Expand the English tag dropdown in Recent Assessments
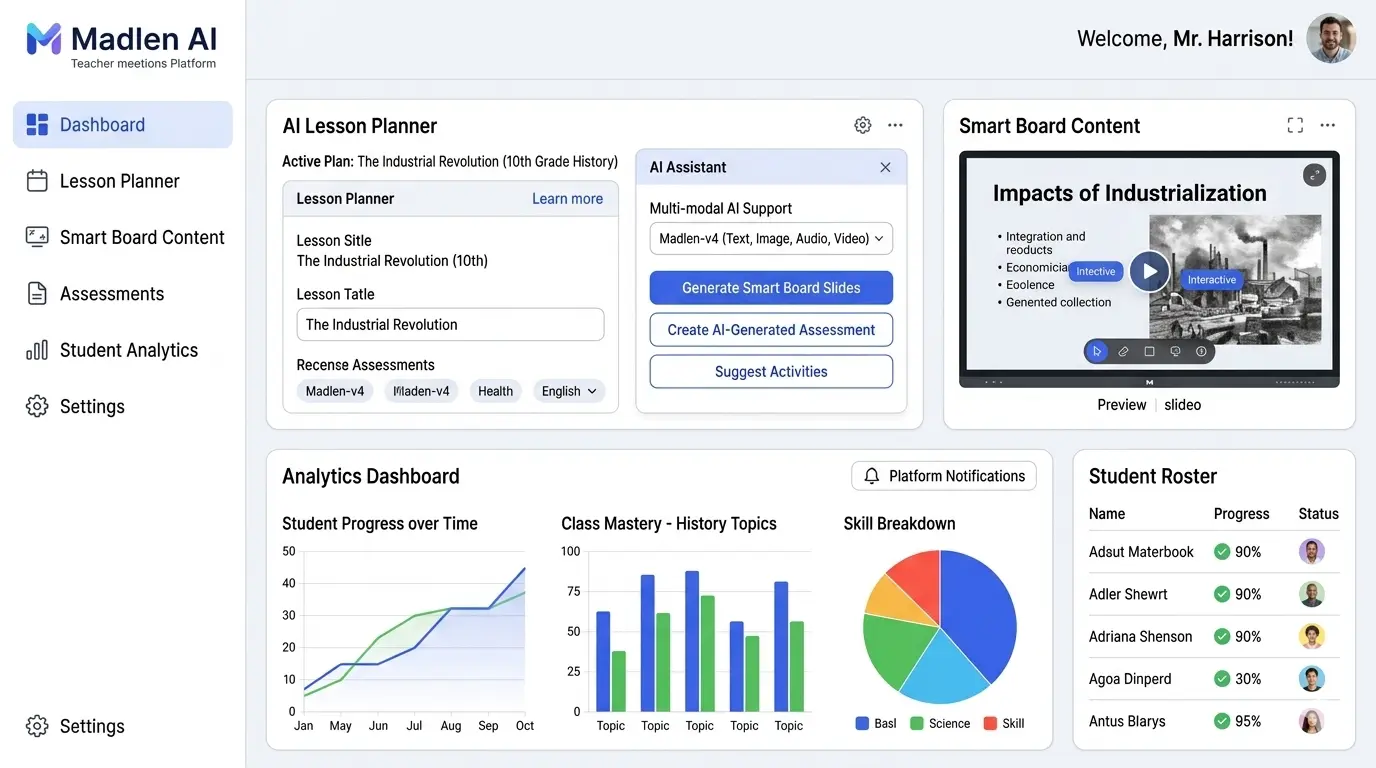 568,391
